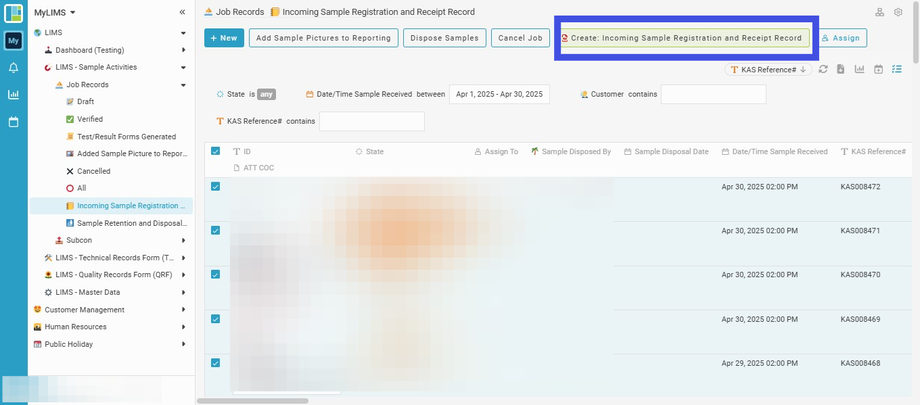920x405 pixels.
Task: Click the vertical scrollbar at right edge
Action: coord(916,31)
